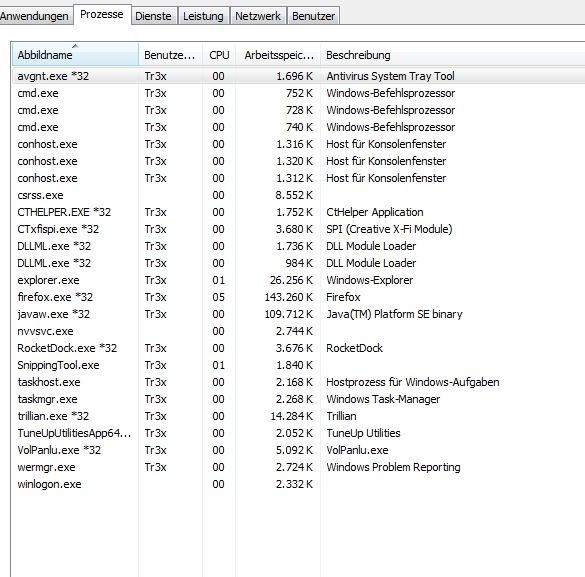Select the nvvsvc.exe process
This screenshot has width=585, height=577.
click(298, 331)
